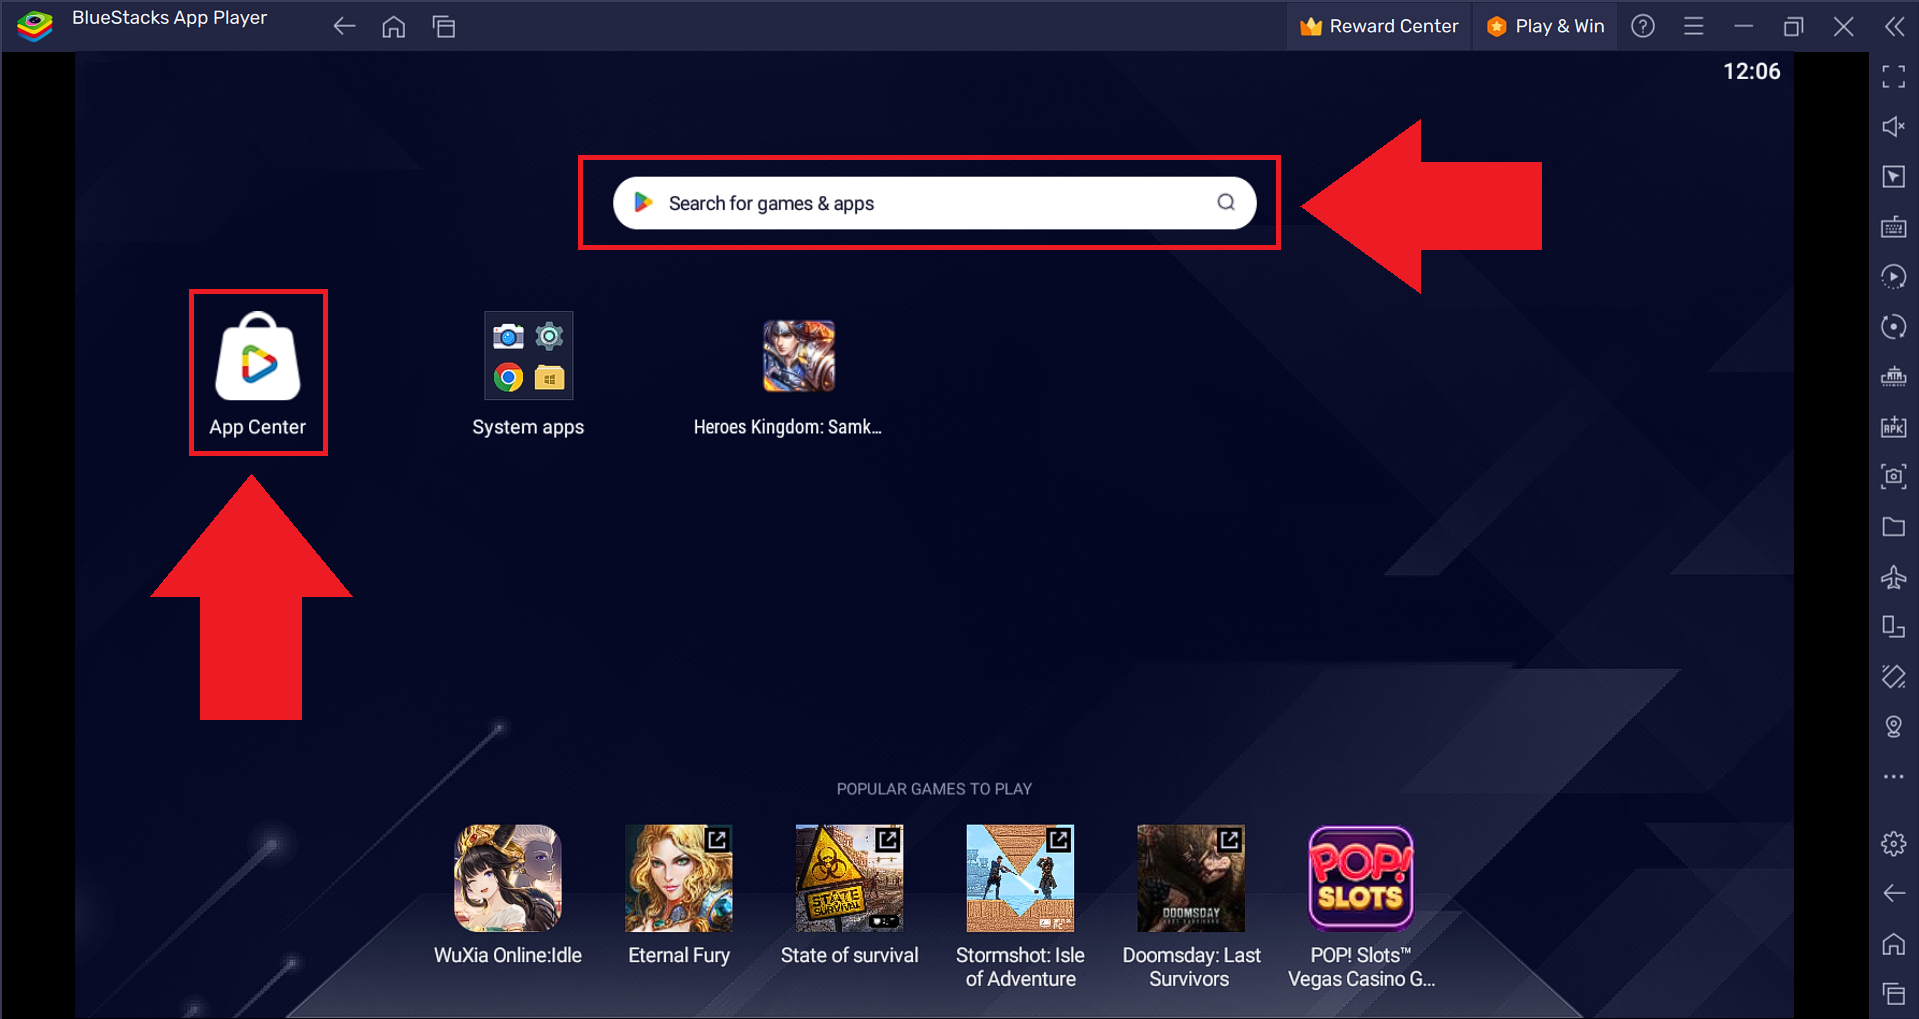Launch Heroes Kingdom: Samkok

click(797, 355)
